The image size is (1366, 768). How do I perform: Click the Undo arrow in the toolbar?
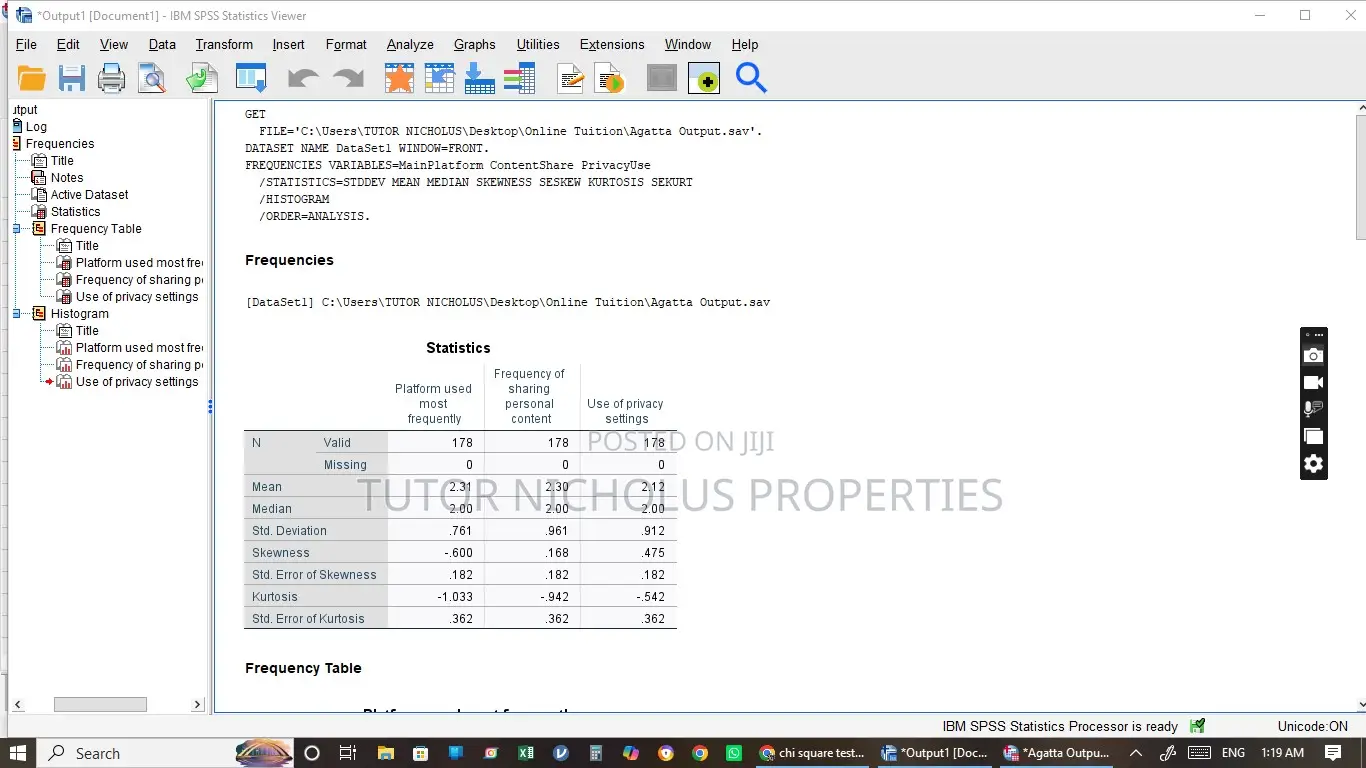click(302, 78)
